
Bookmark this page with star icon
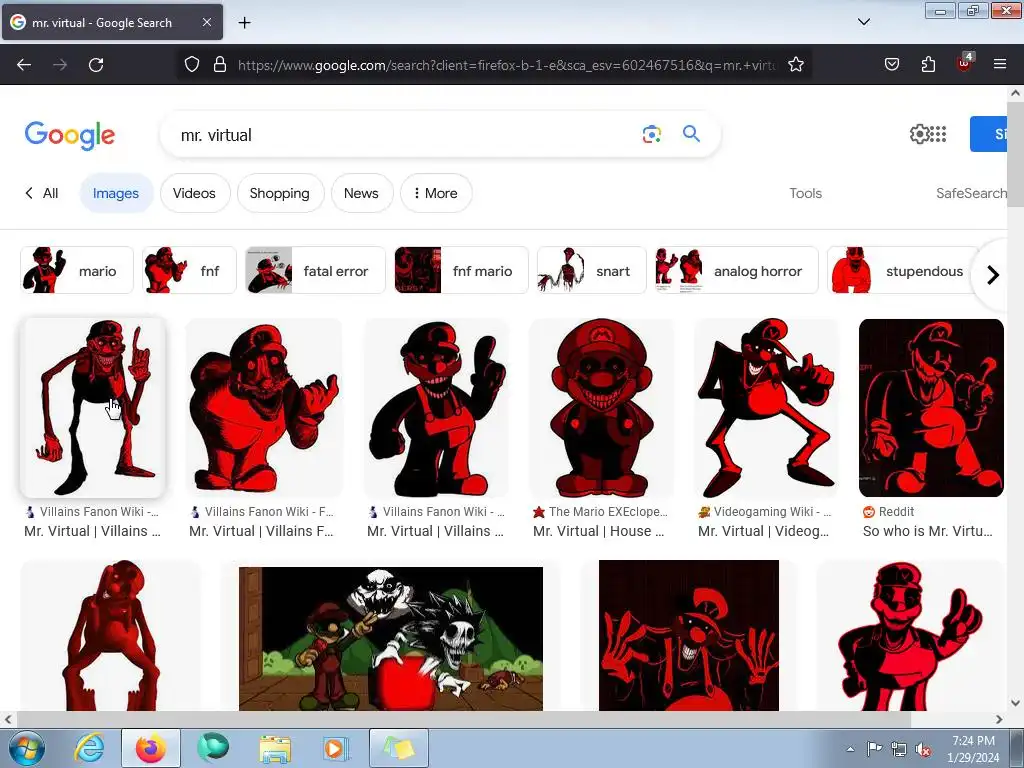coord(795,64)
